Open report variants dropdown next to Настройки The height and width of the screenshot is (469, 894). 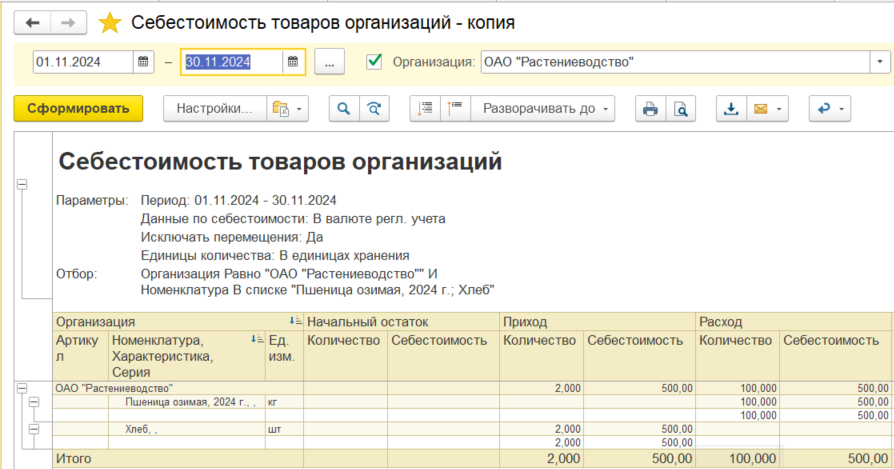[287, 108]
